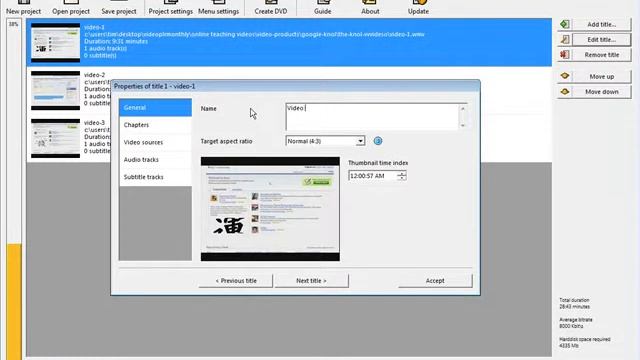Click the Add title... button

pyautogui.click(x=602, y=24)
